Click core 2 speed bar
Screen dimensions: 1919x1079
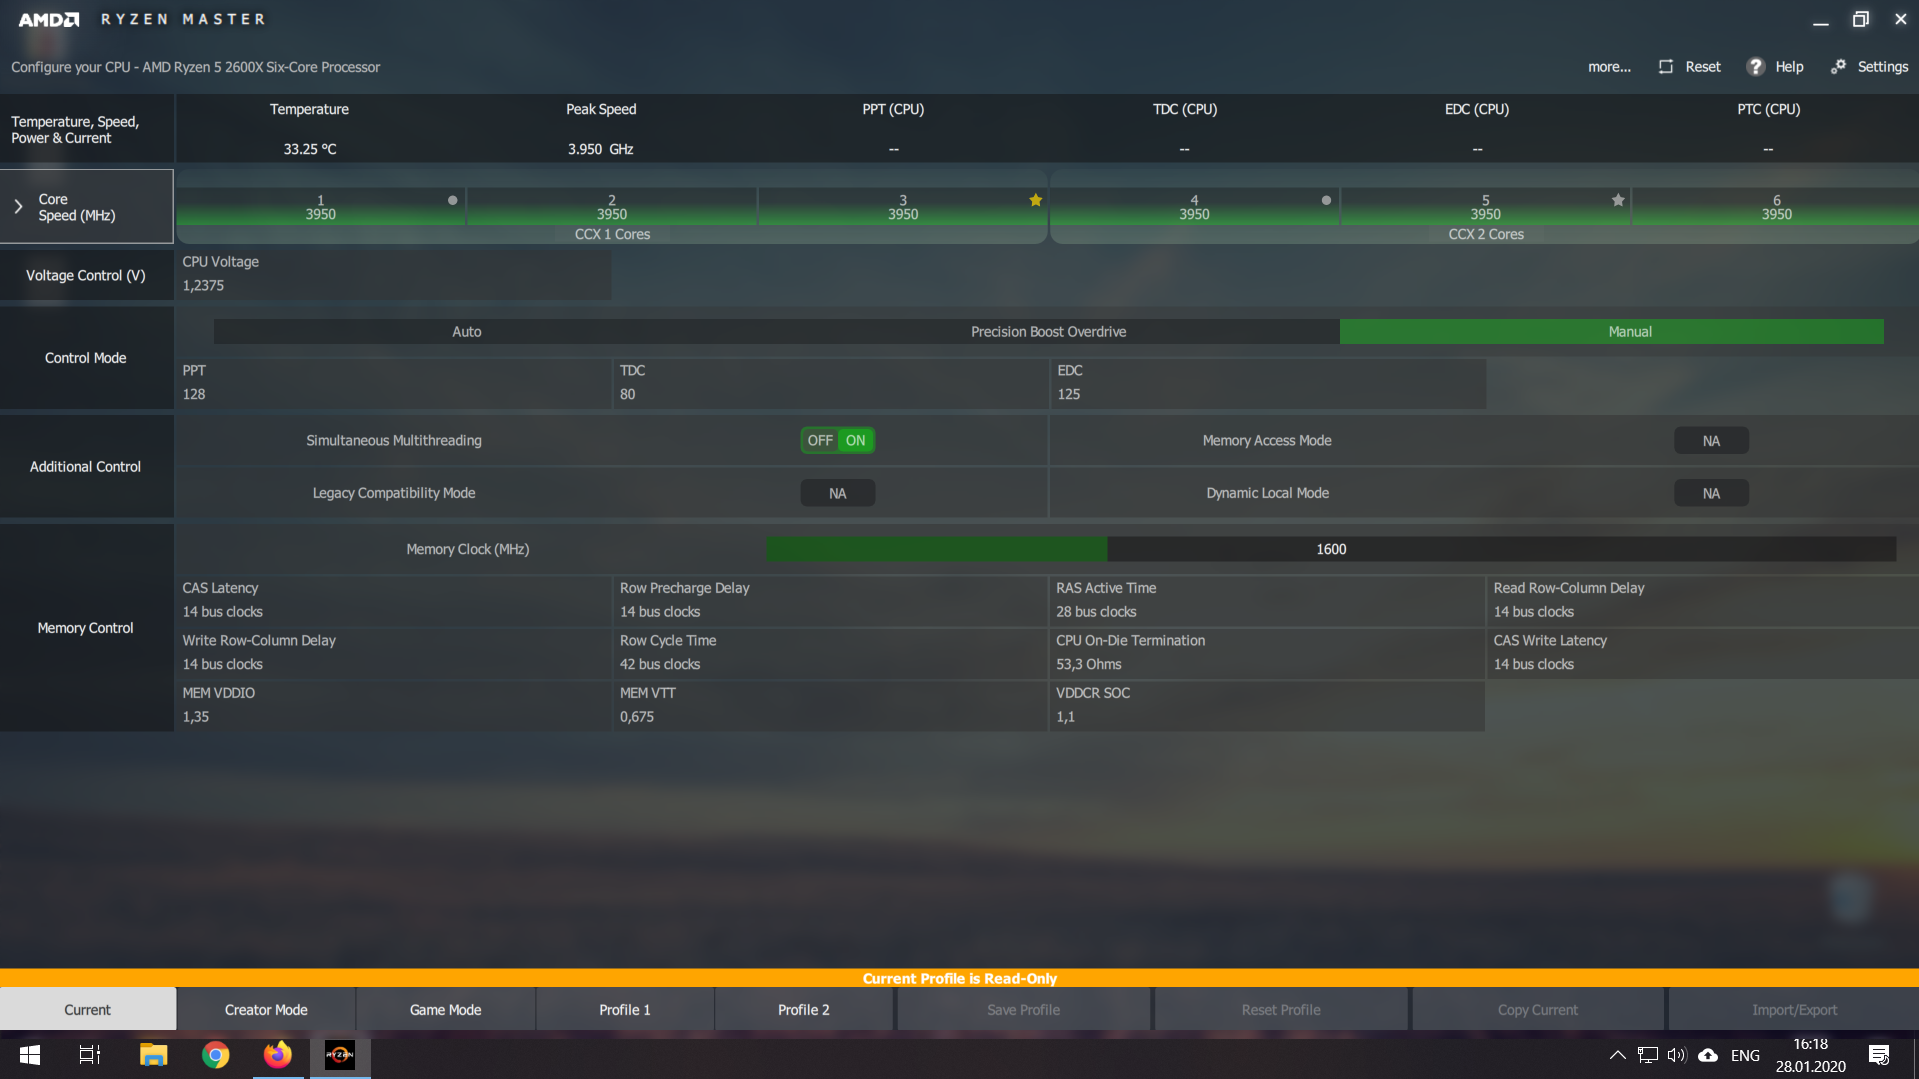point(612,207)
